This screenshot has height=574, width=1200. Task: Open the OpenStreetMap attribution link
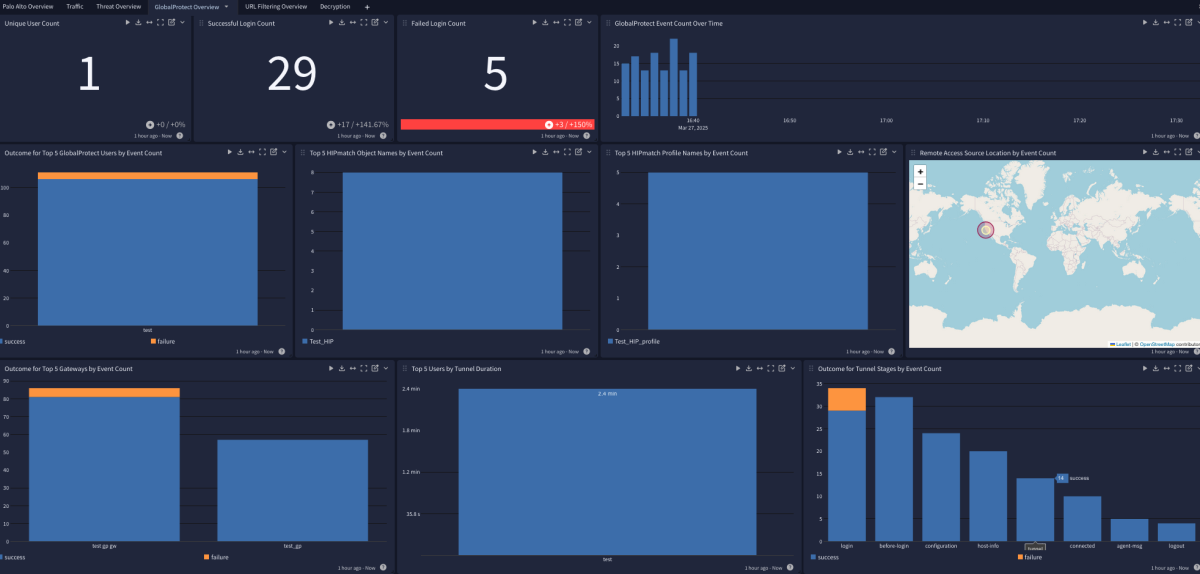(1157, 344)
